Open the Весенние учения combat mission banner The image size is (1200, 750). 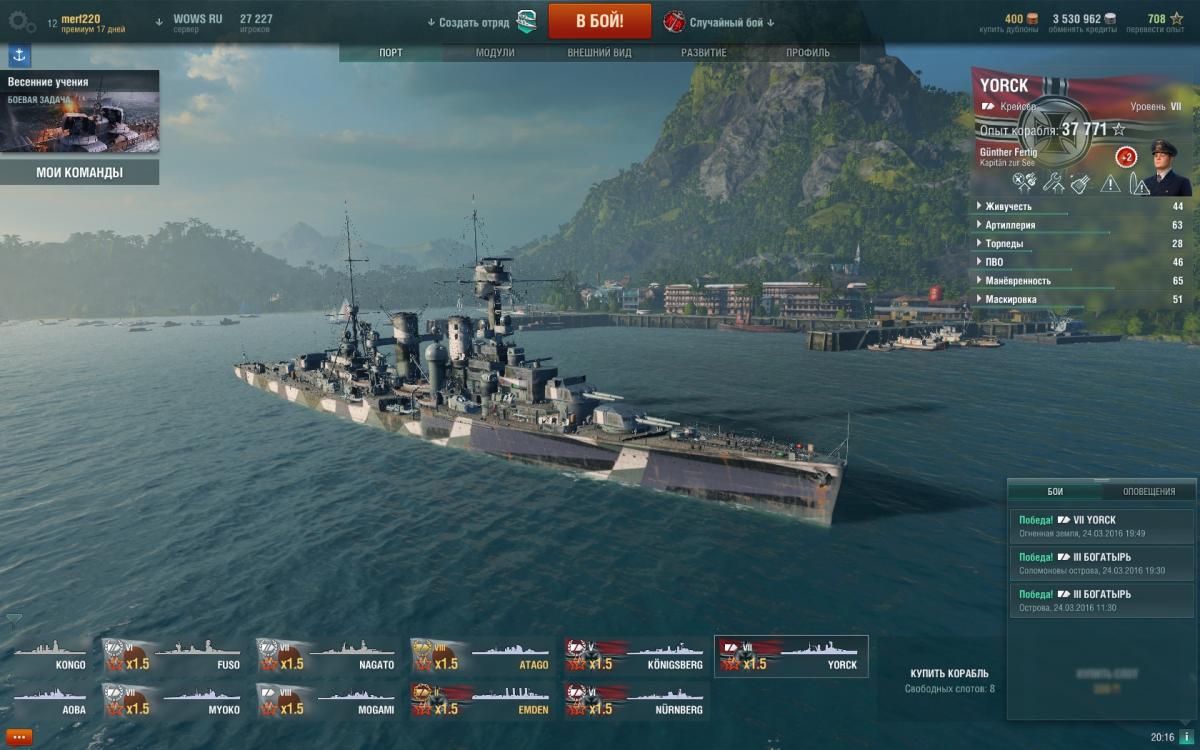coord(79,111)
